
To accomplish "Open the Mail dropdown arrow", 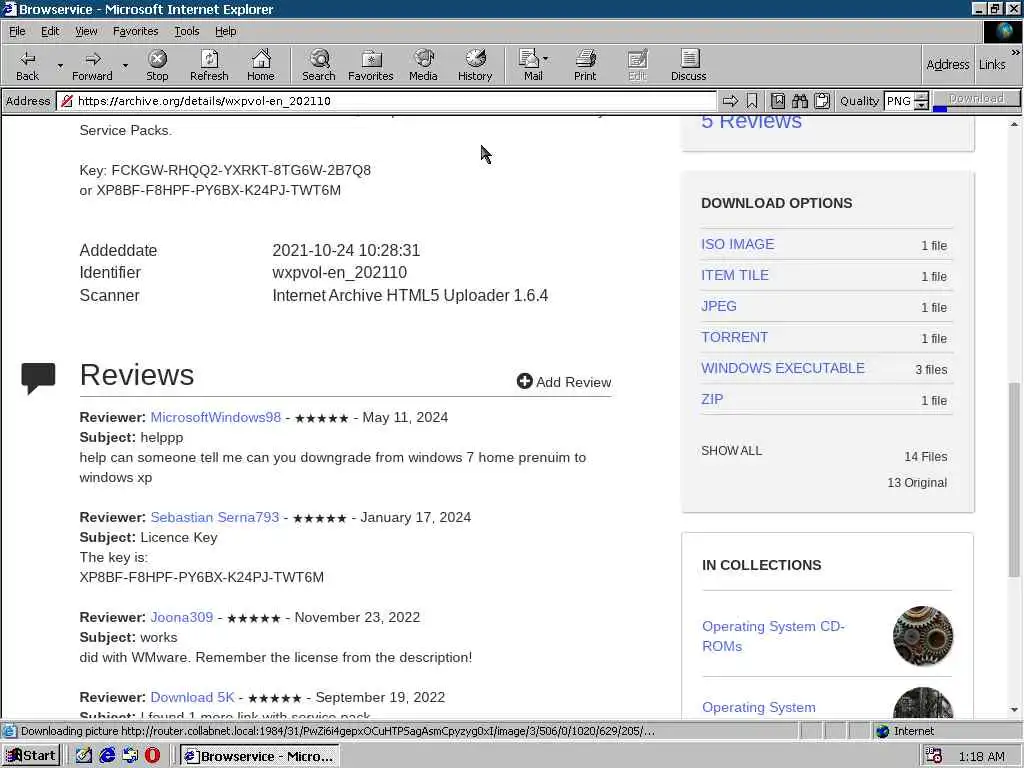I will (545, 59).
